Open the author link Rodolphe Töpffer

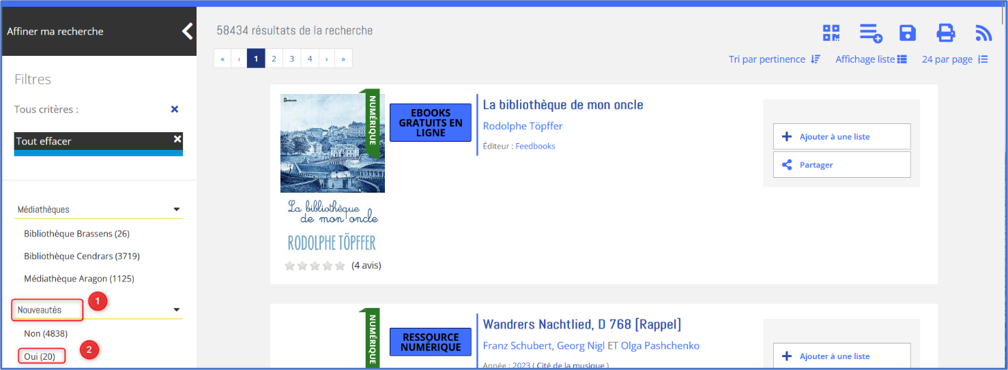[523, 126]
